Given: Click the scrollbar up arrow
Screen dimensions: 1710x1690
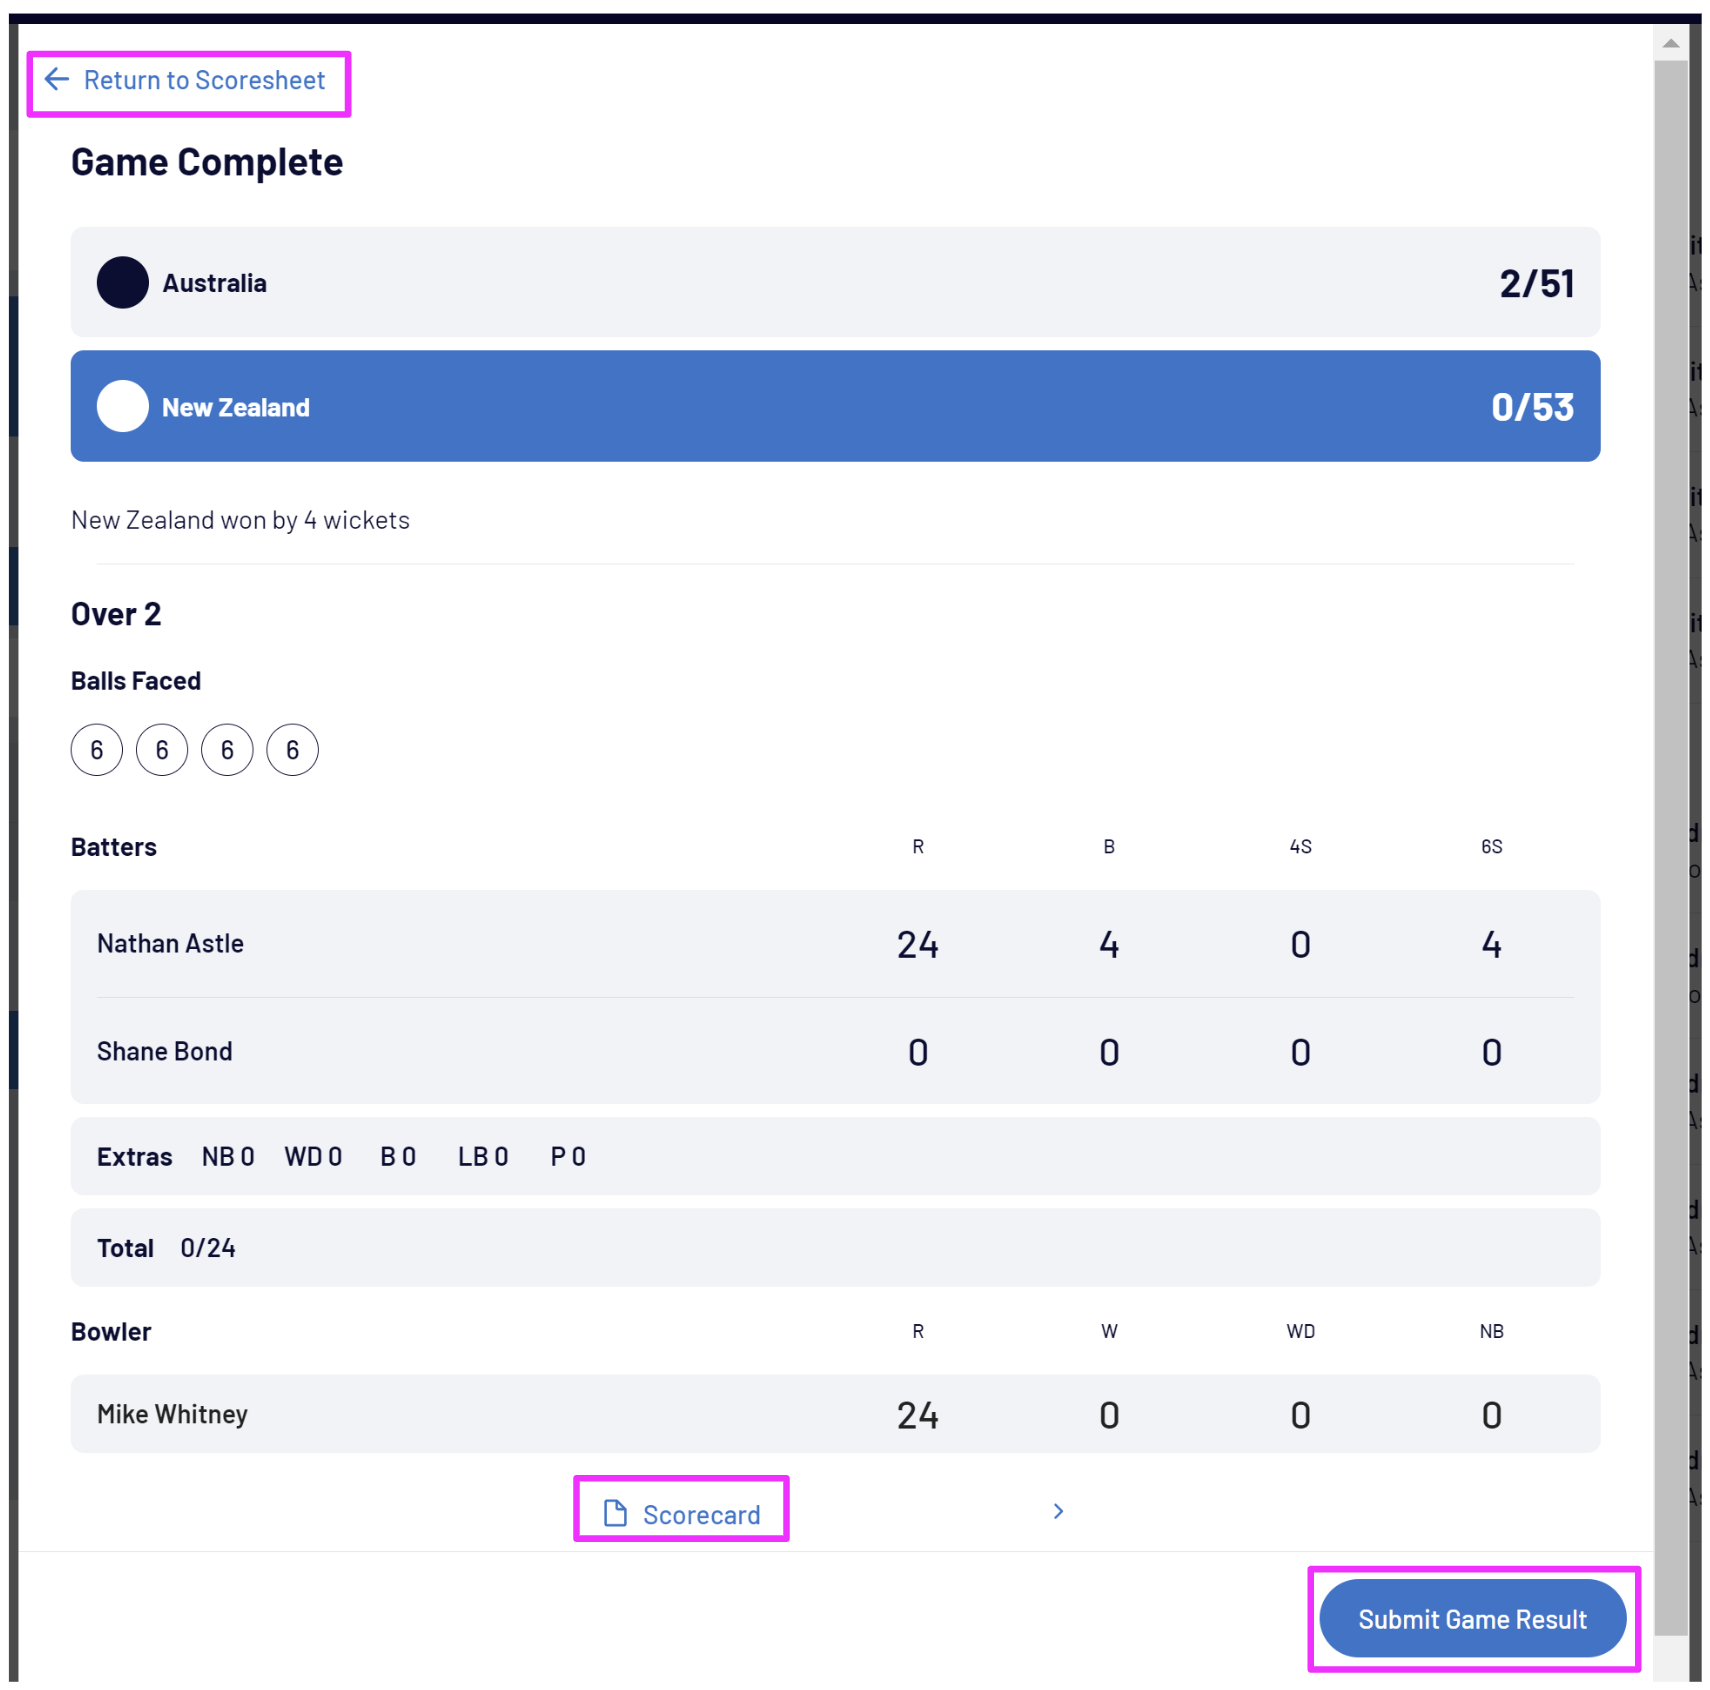Looking at the screenshot, I should [1670, 44].
